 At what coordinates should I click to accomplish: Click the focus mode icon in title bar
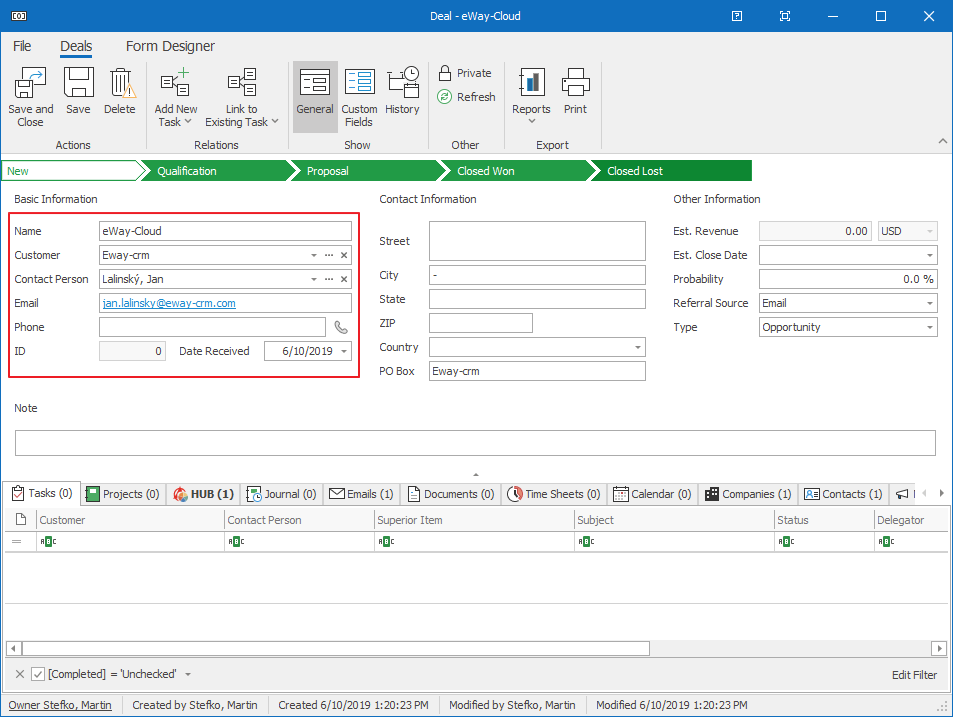785,16
